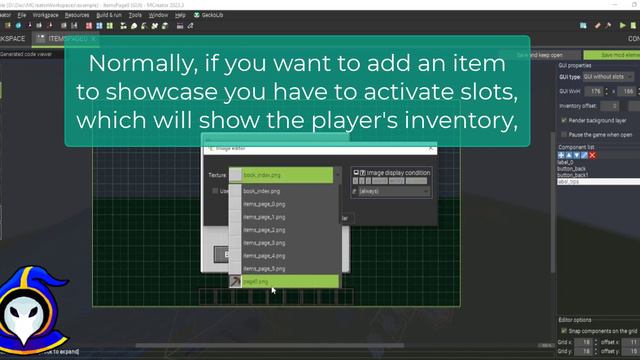
Task: Click the structure tree toolbar icon
Action: click(x=123, y=26)
